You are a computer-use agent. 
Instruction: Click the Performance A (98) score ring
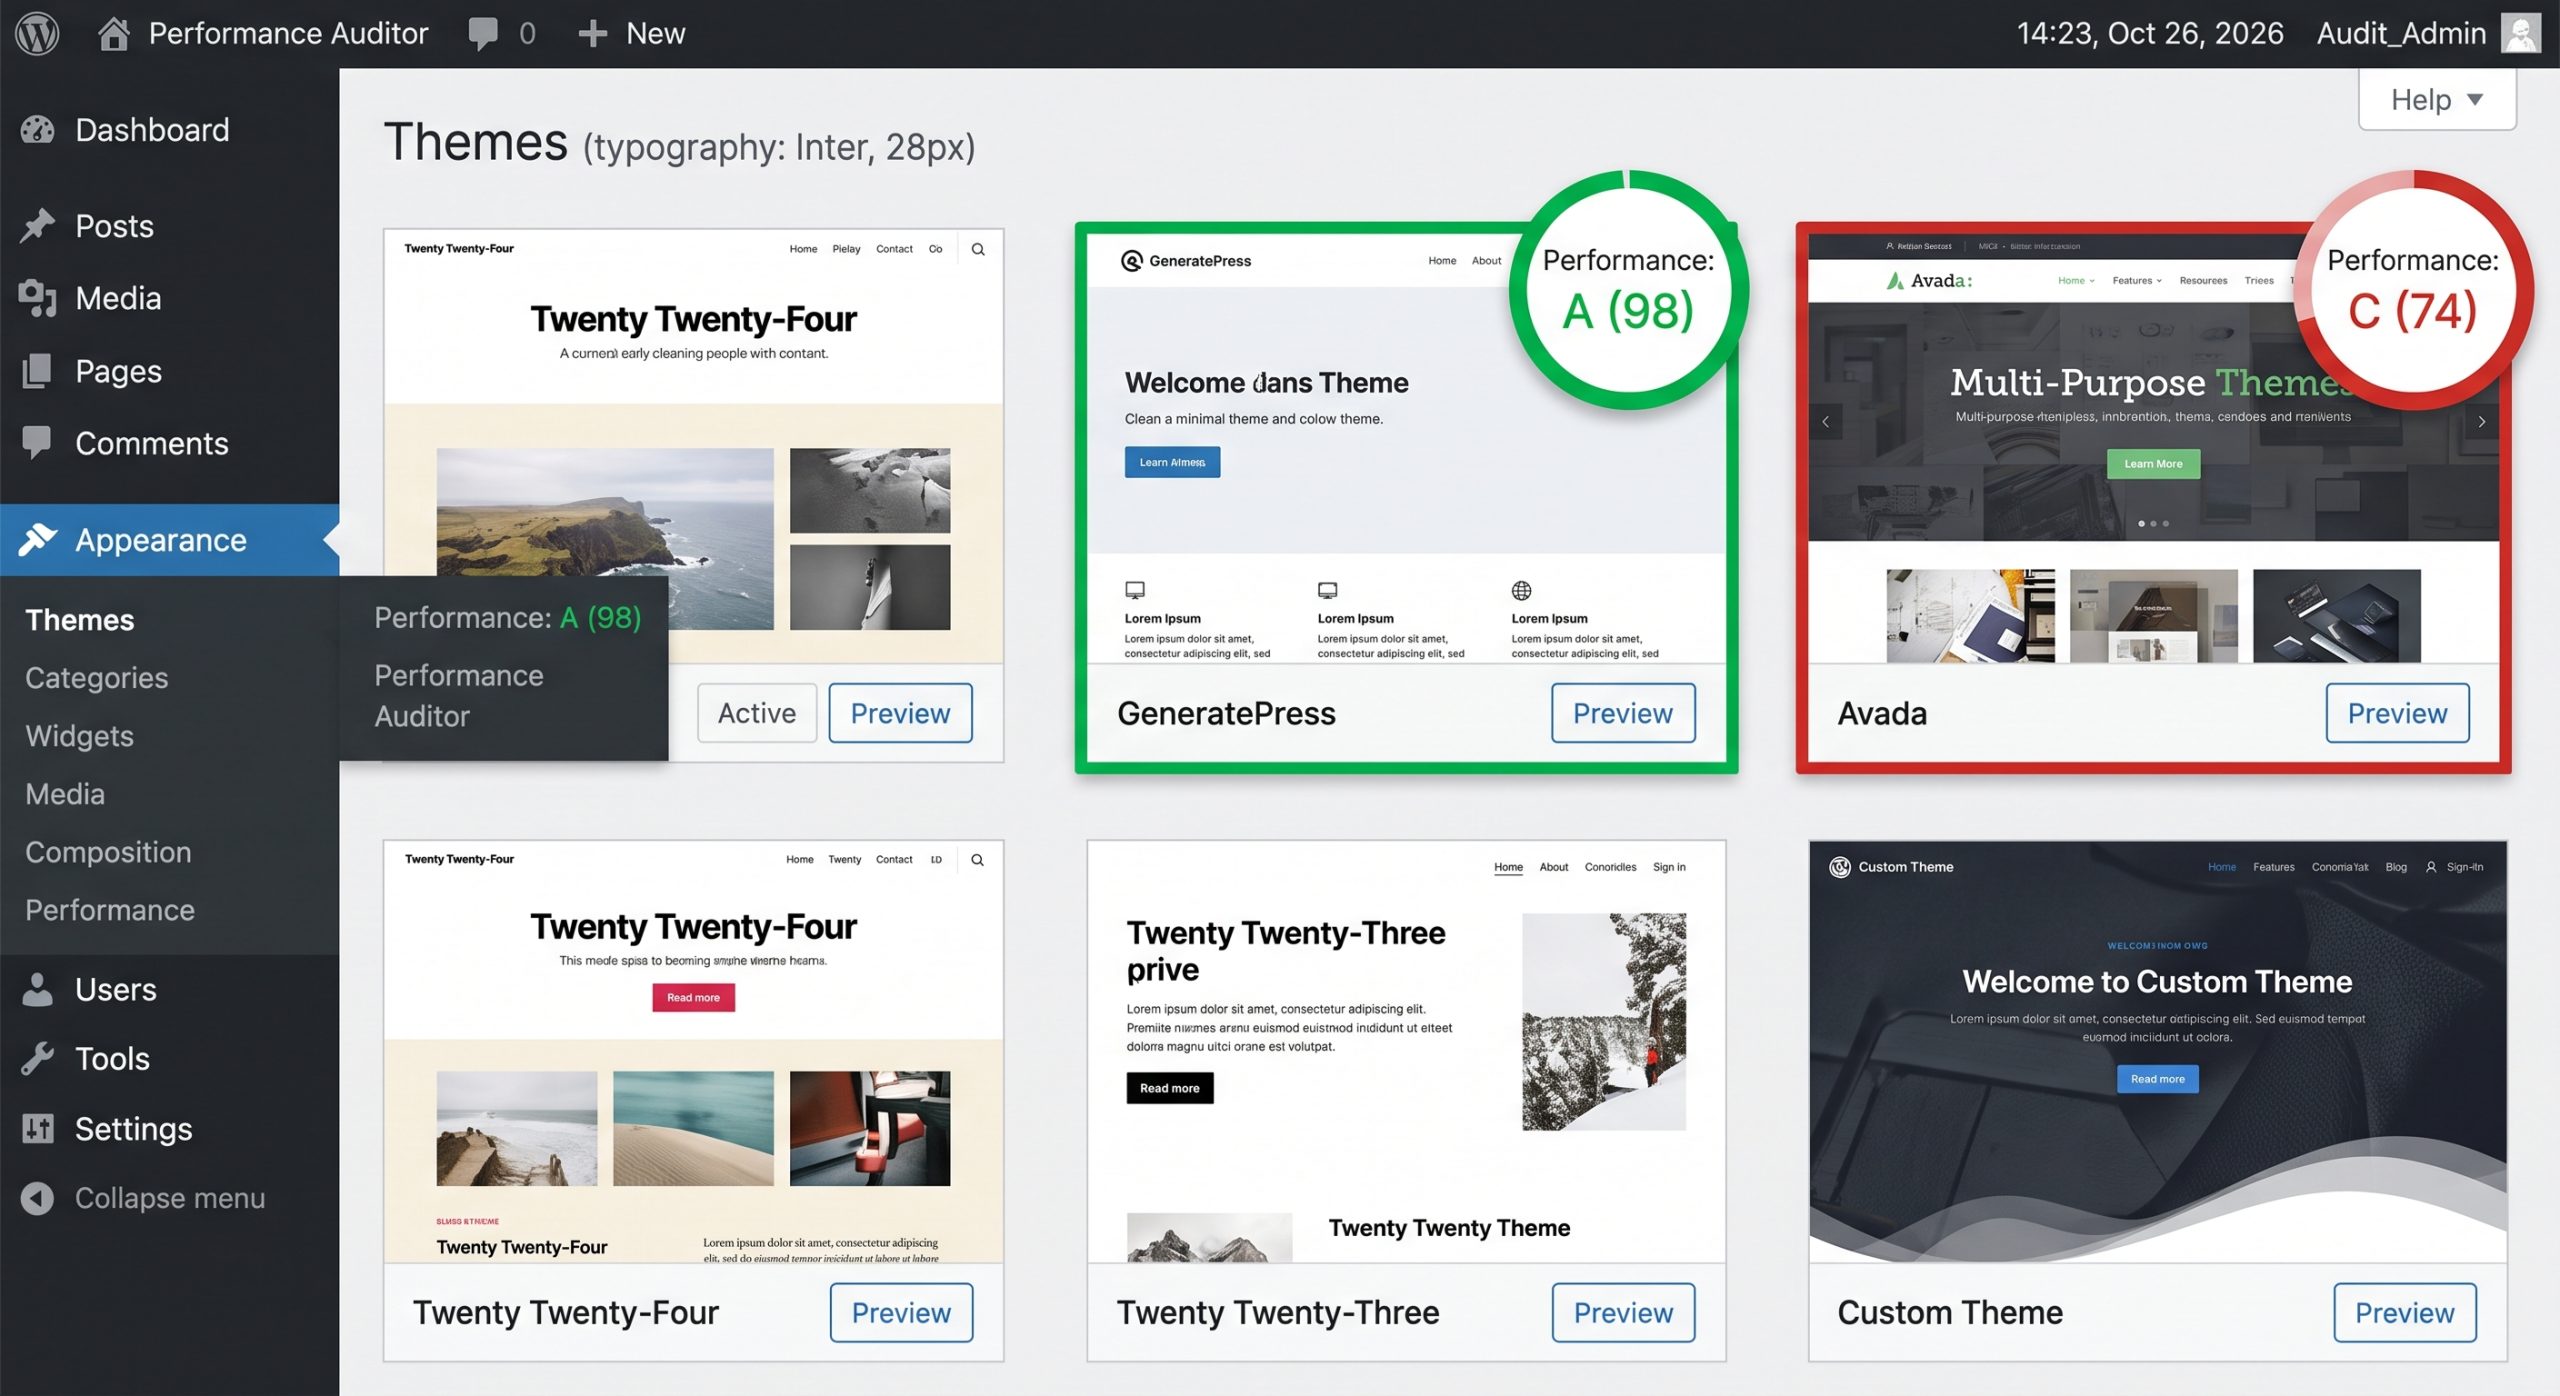[x=1628, y=290]
